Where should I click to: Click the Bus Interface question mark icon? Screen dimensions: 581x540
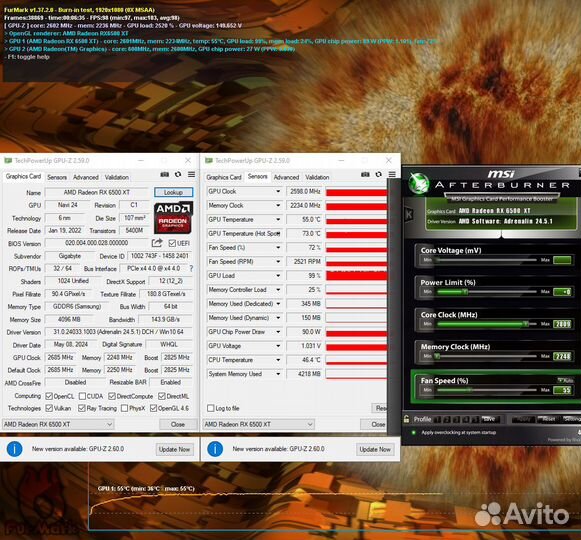coord(191,268)
